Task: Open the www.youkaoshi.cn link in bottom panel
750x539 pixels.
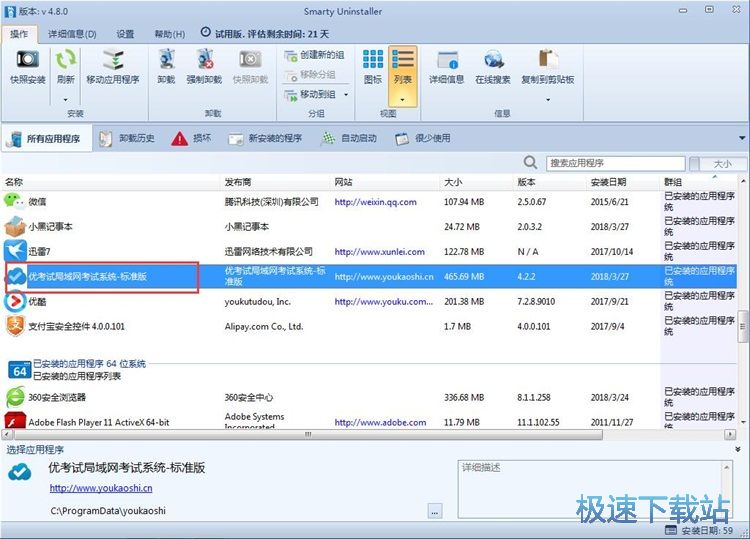Action: point(101,488)
